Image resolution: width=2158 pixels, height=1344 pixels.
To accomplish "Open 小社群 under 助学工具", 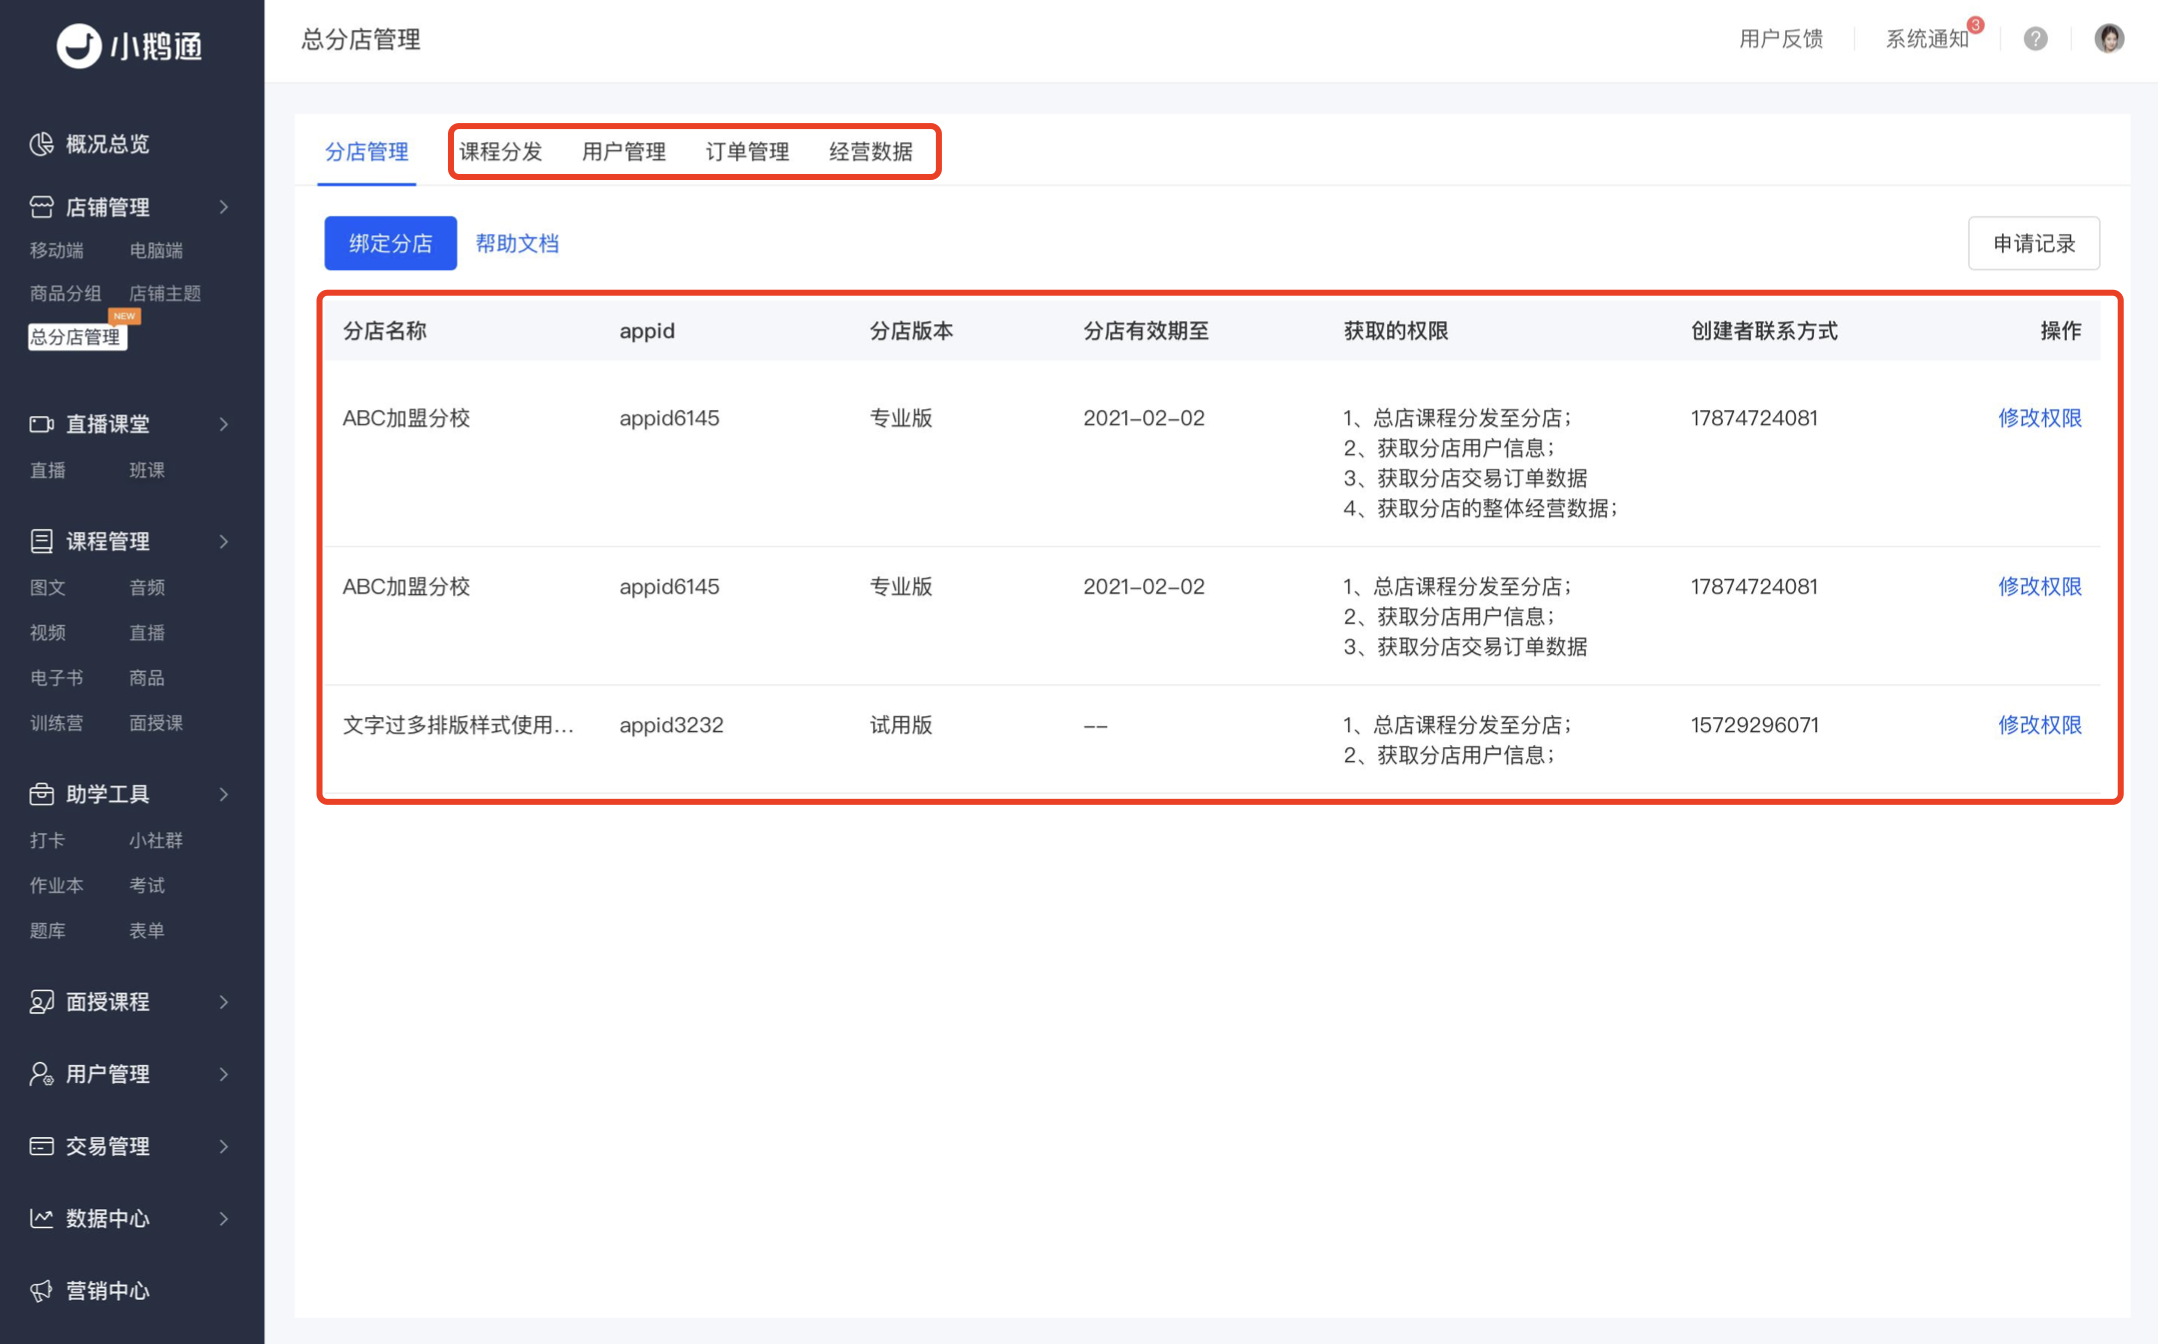I will pyautogui.click(x=156, y=840).
